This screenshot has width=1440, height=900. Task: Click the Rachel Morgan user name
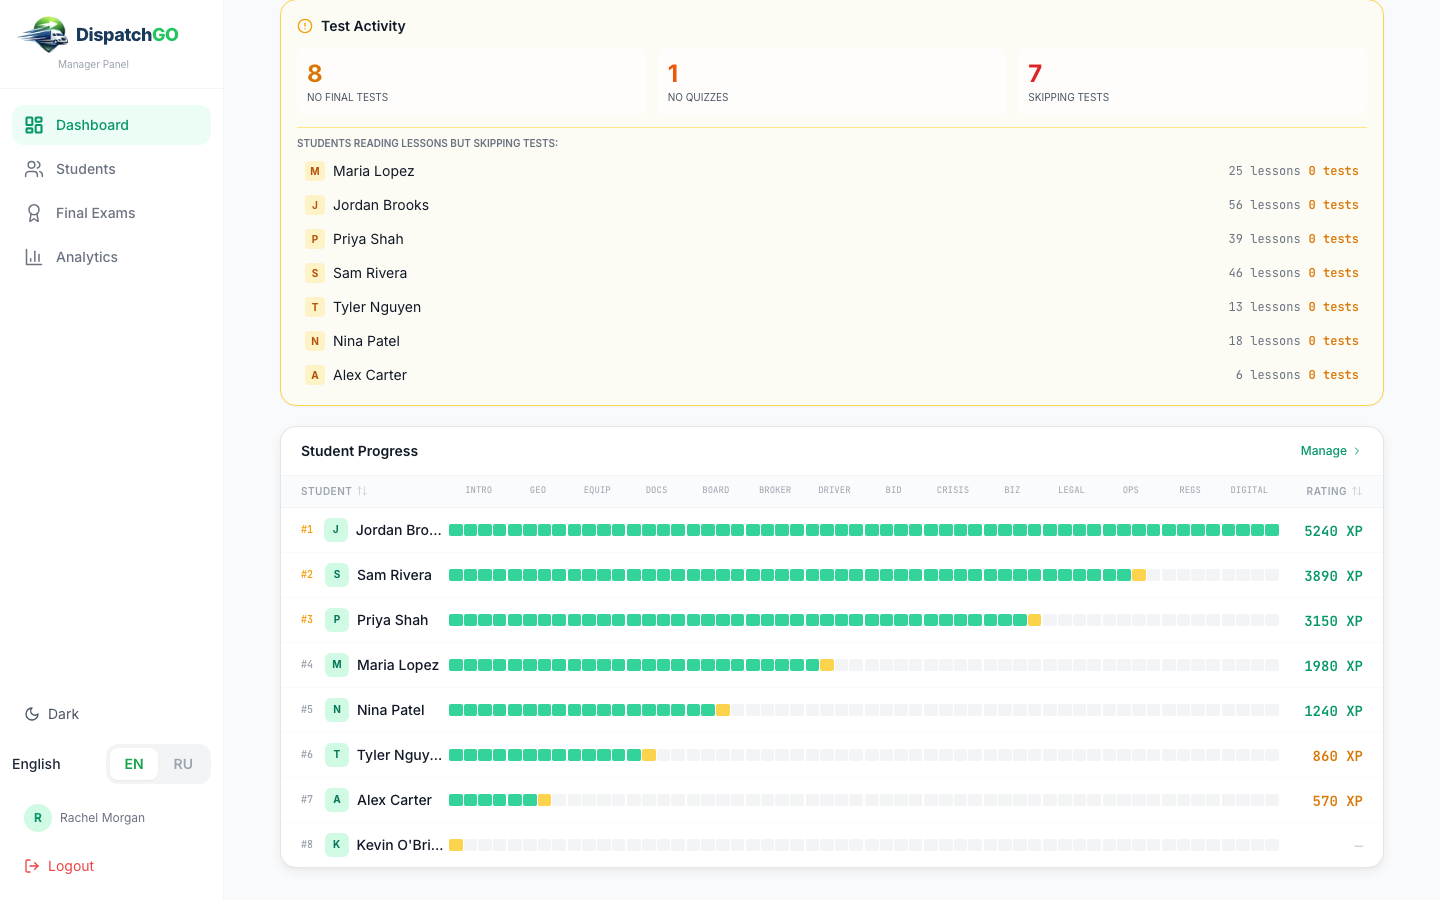[x=102, y=818]
